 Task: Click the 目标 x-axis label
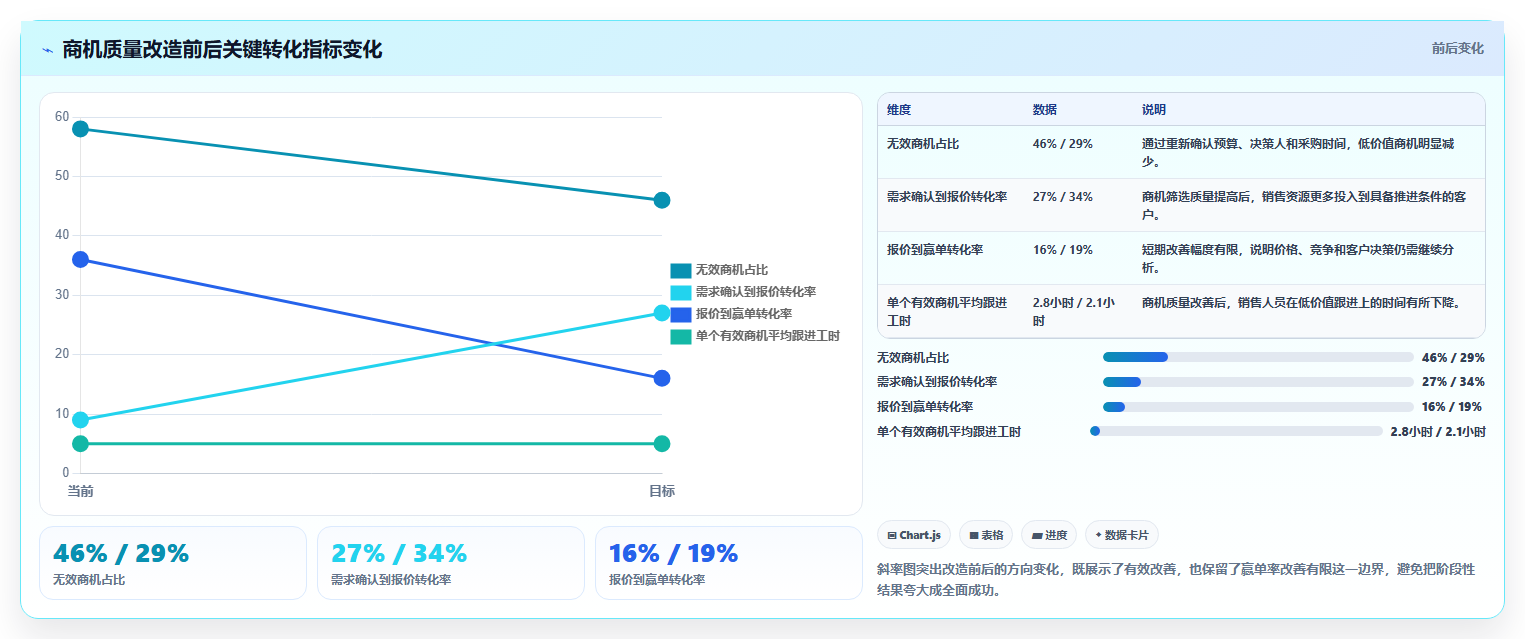point(662,491)
